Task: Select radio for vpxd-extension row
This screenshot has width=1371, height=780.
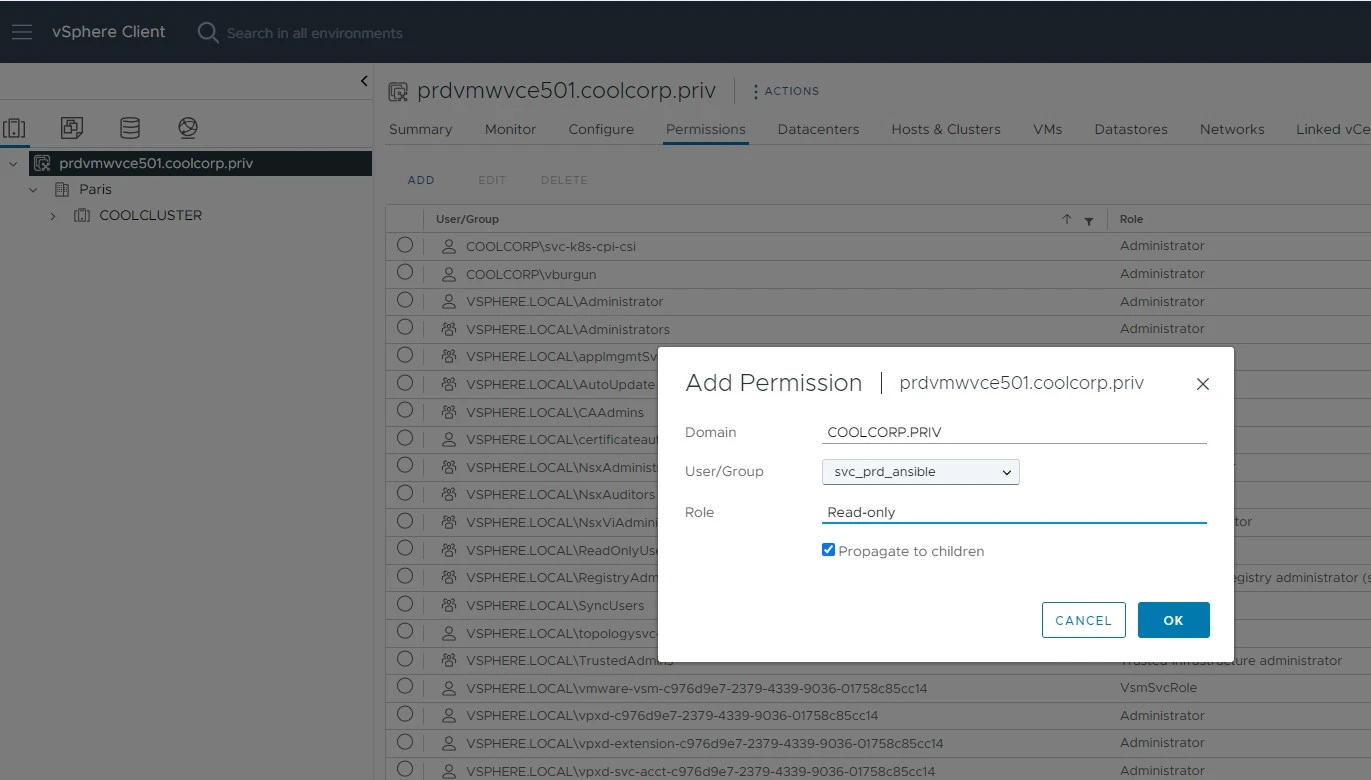Action: point(405,742)
